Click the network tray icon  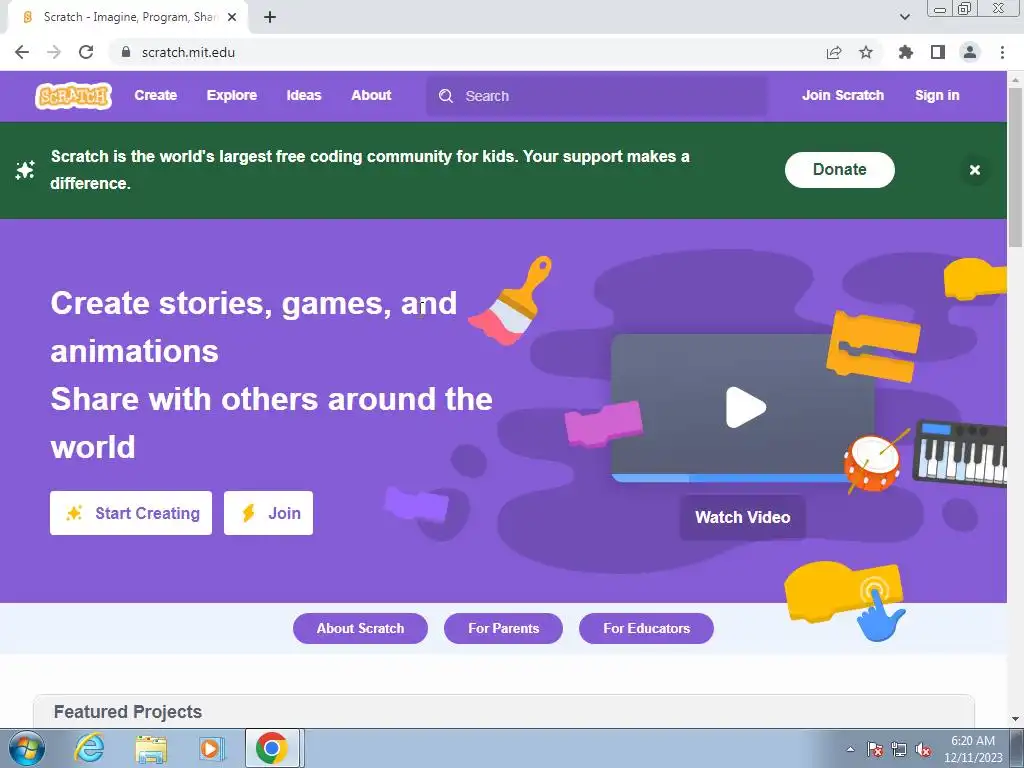click(899, 750)
